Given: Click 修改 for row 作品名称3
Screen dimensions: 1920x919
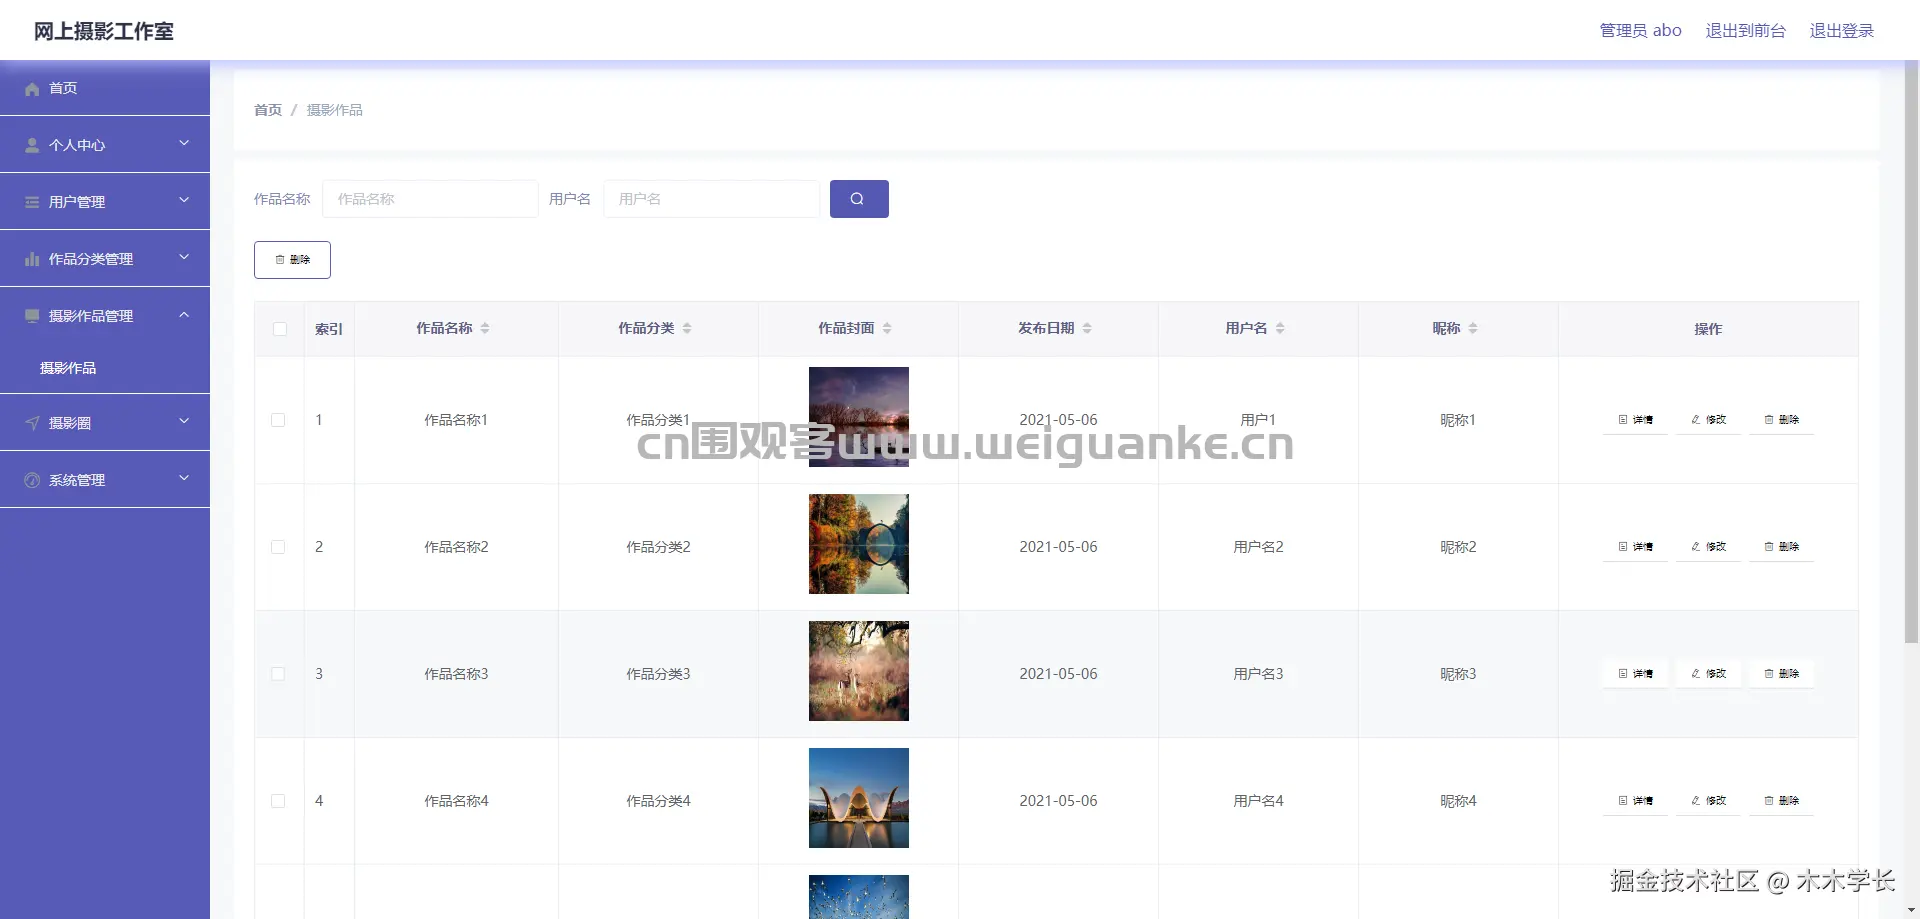Looking at the screenshot, I should coord(1708,674).
